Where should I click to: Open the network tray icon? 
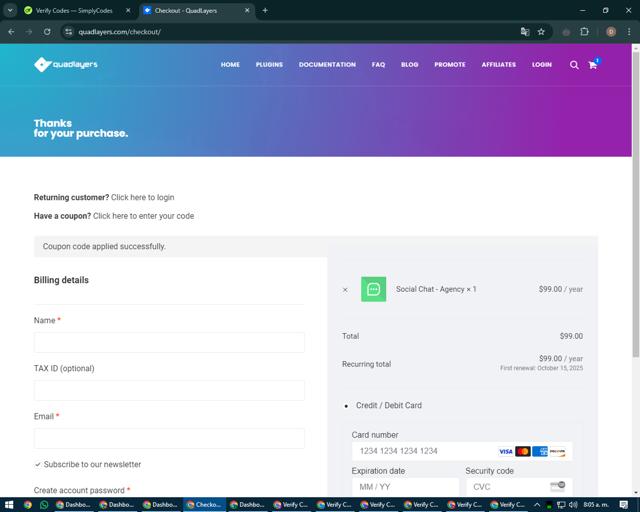(561, 505)
